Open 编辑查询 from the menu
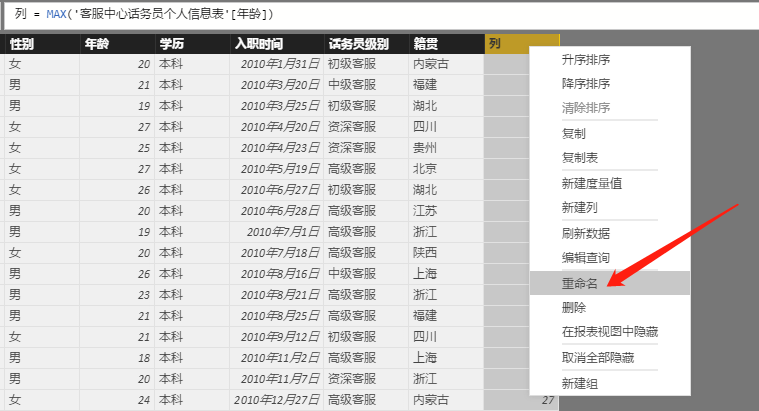The height and width of the screenshot is (411, 759). pos(586,258)
